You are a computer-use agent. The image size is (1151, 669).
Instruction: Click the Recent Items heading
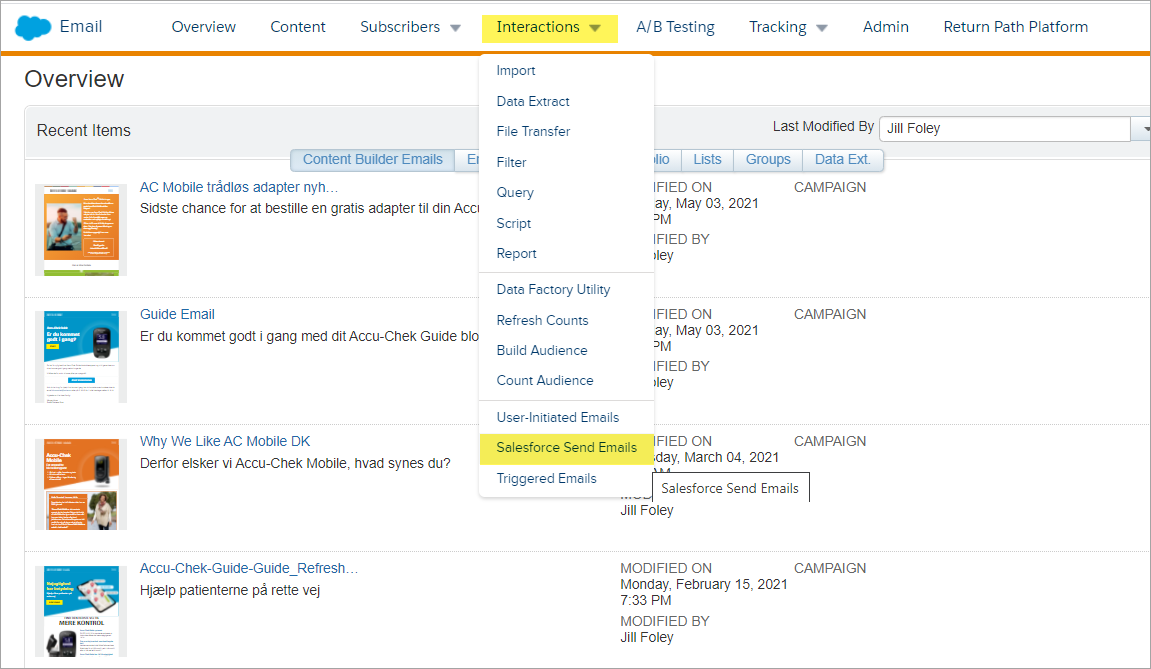(x=84, y=131)
